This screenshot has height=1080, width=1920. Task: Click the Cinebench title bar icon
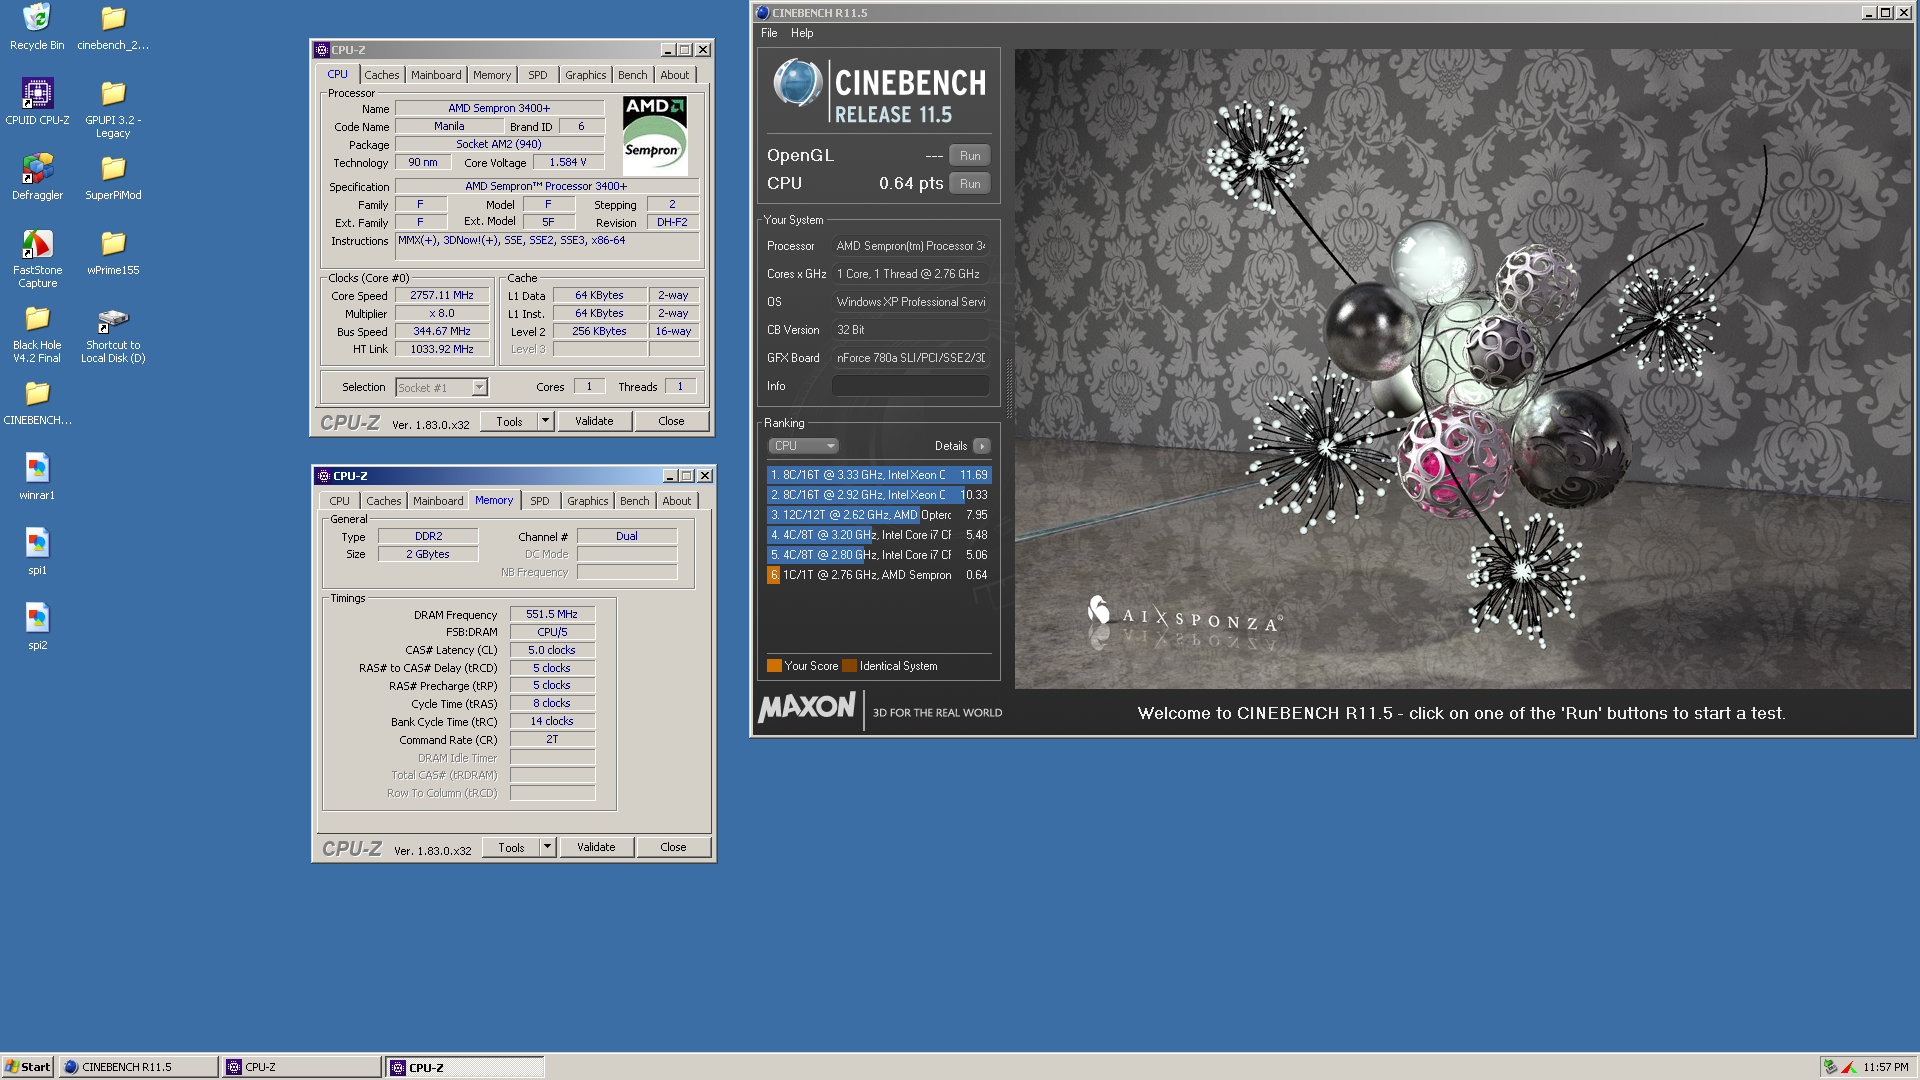click(x=762, y=13)
